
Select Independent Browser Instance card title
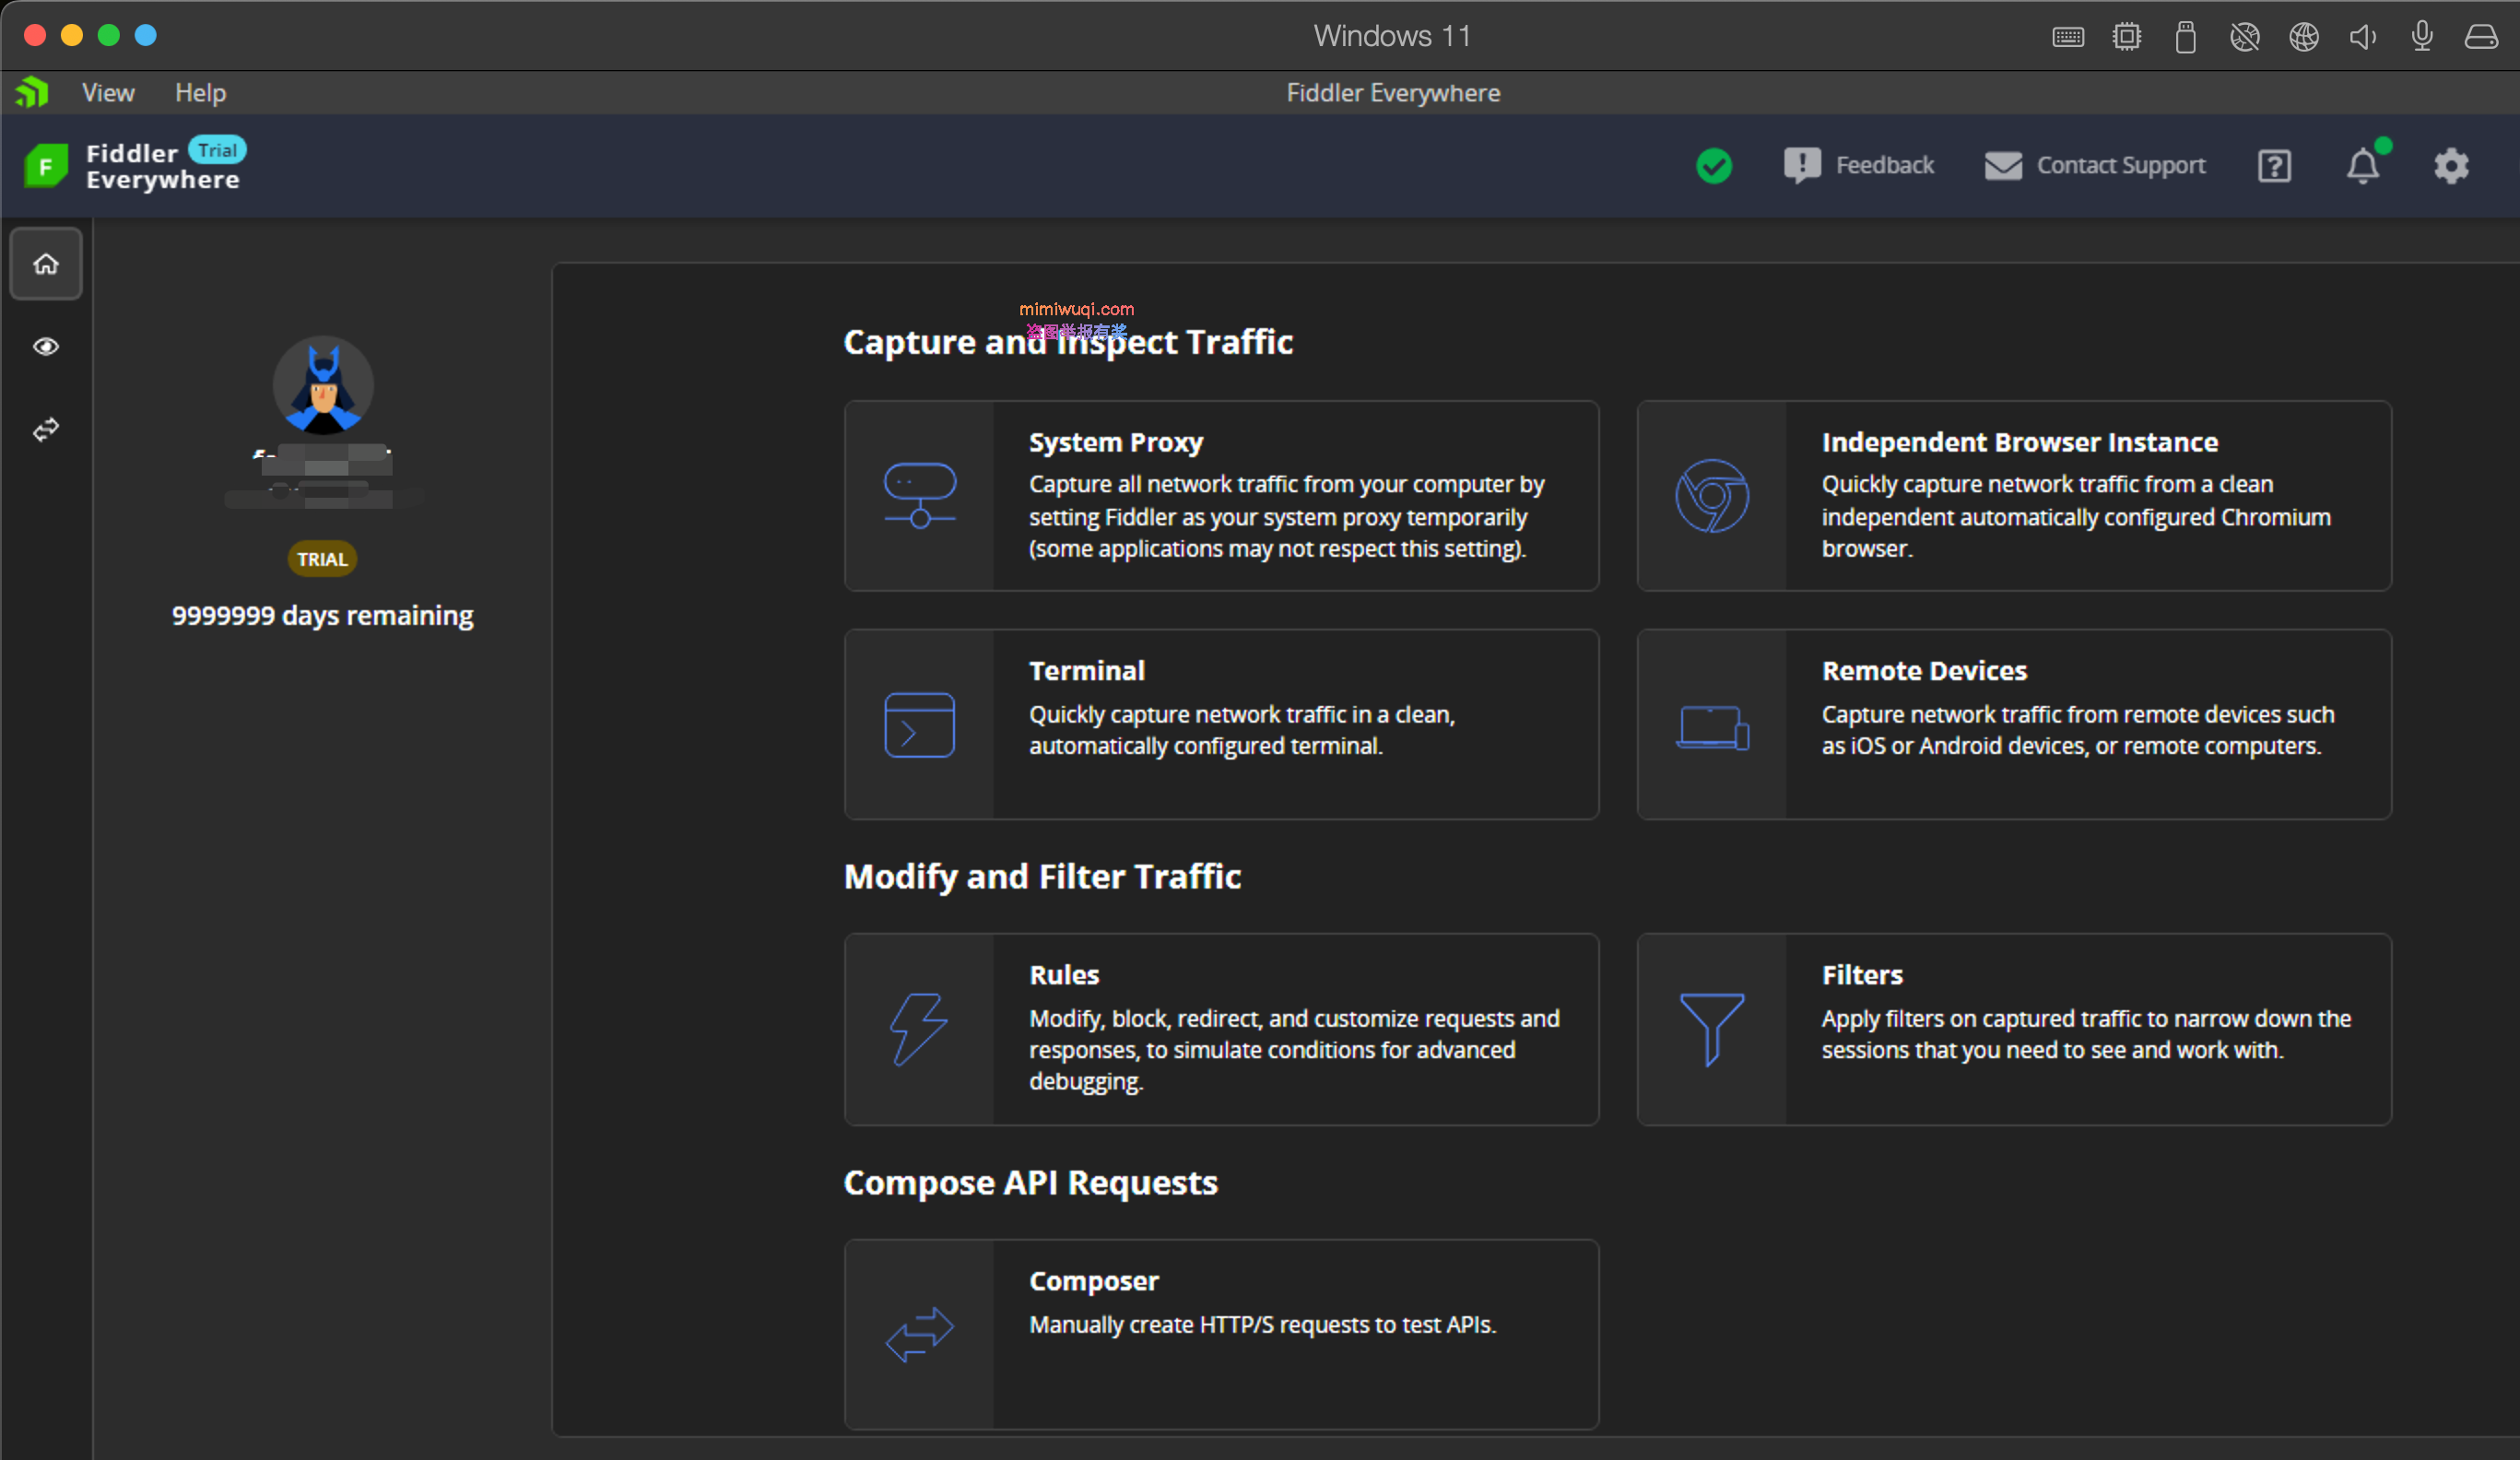pos(2020,442)
